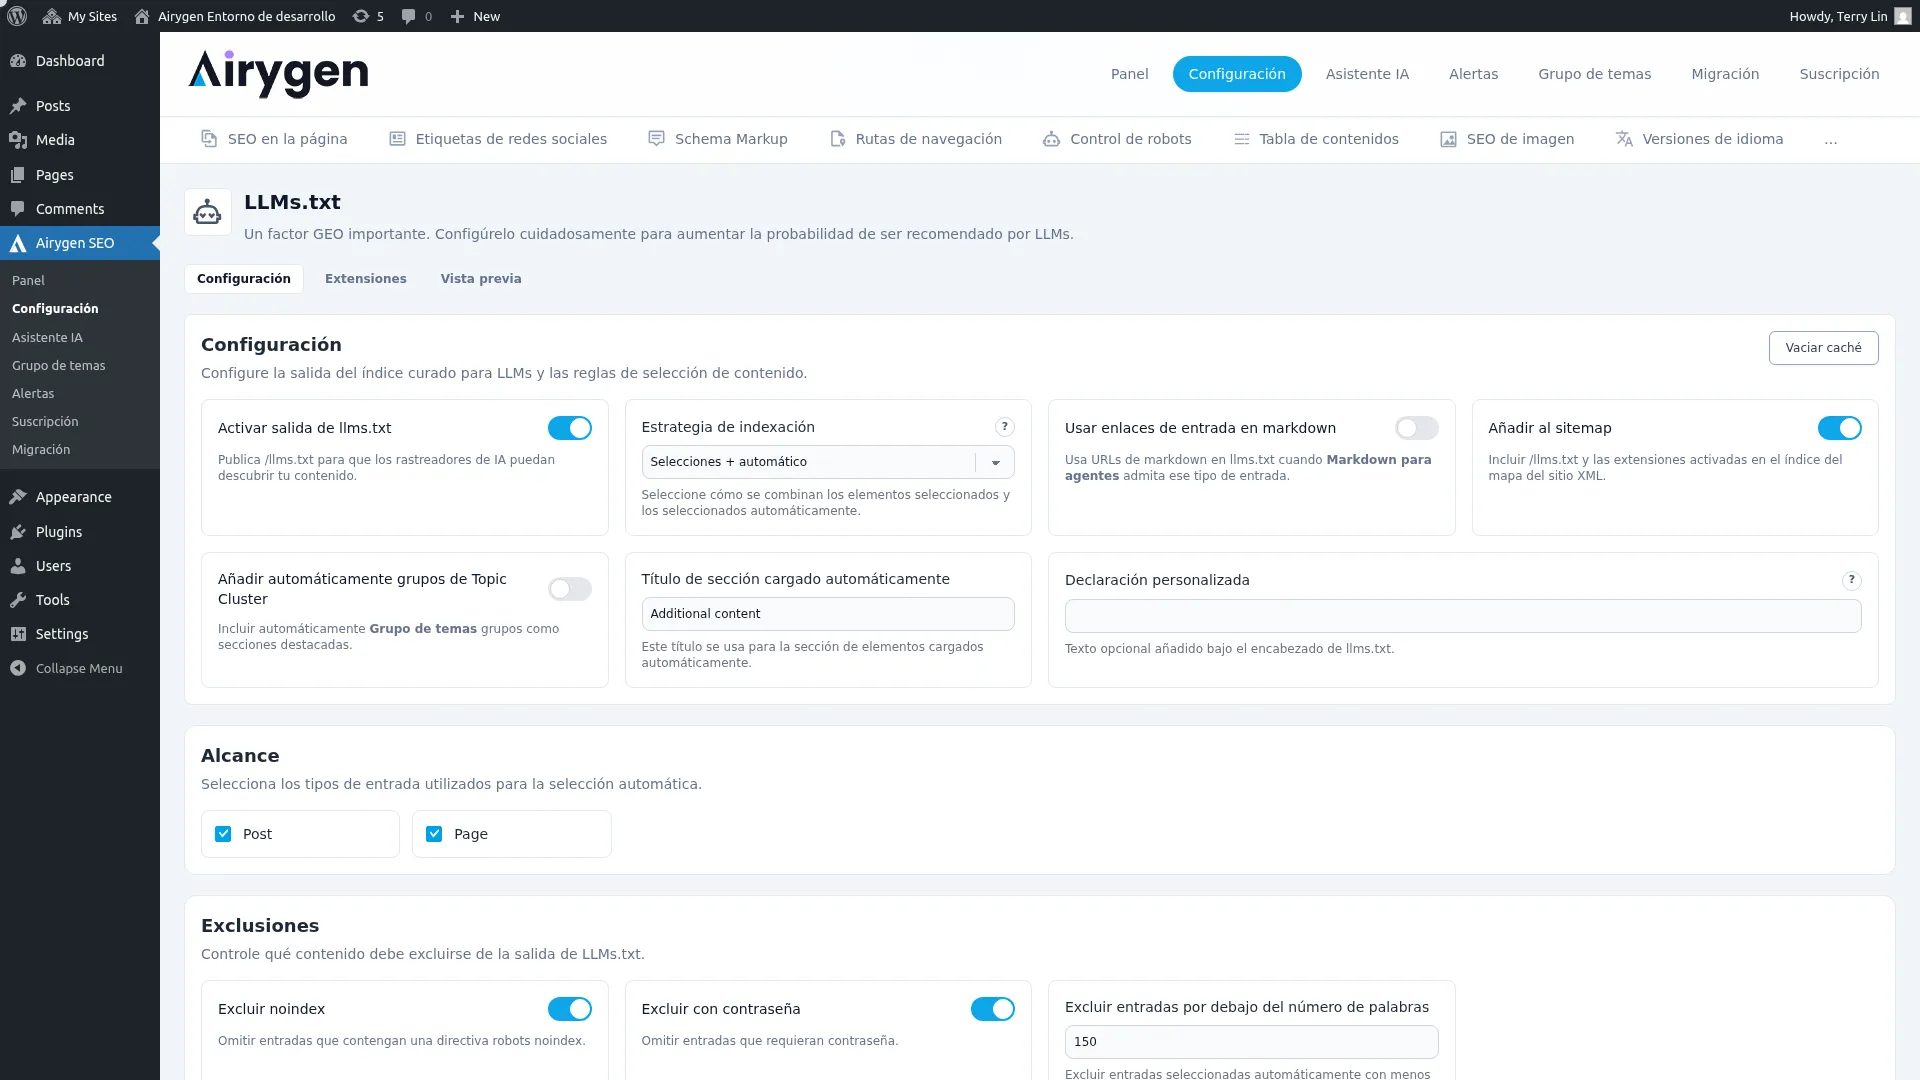Viewport: 1920px width, 1080px height.
Task: Click the SEO en la página icon
Action: tap(209, 139)
